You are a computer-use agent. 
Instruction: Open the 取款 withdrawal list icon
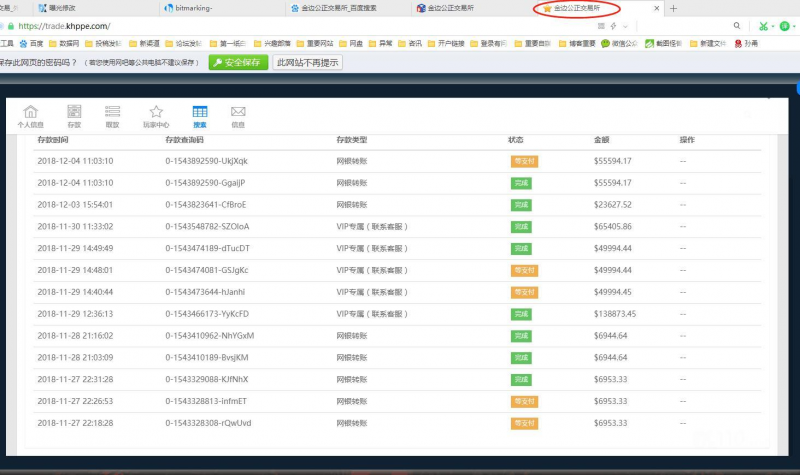112,116
